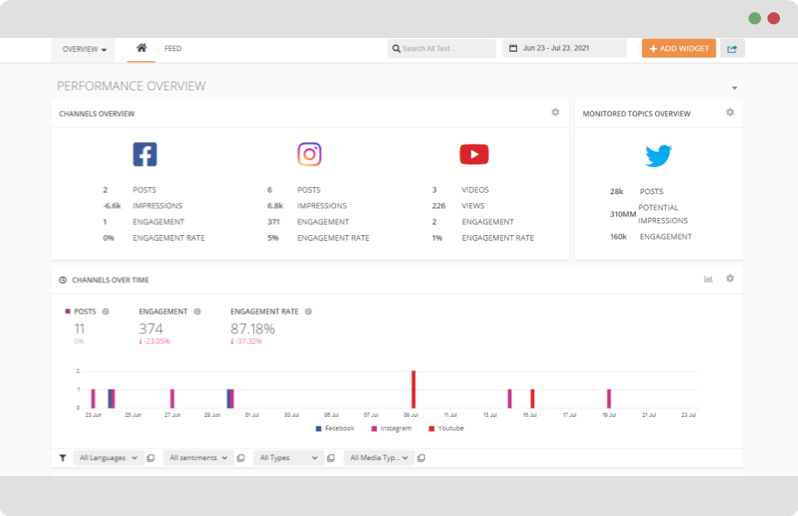
Task: Click the 374 engagement total value
Action: click(x=151, y=329)
